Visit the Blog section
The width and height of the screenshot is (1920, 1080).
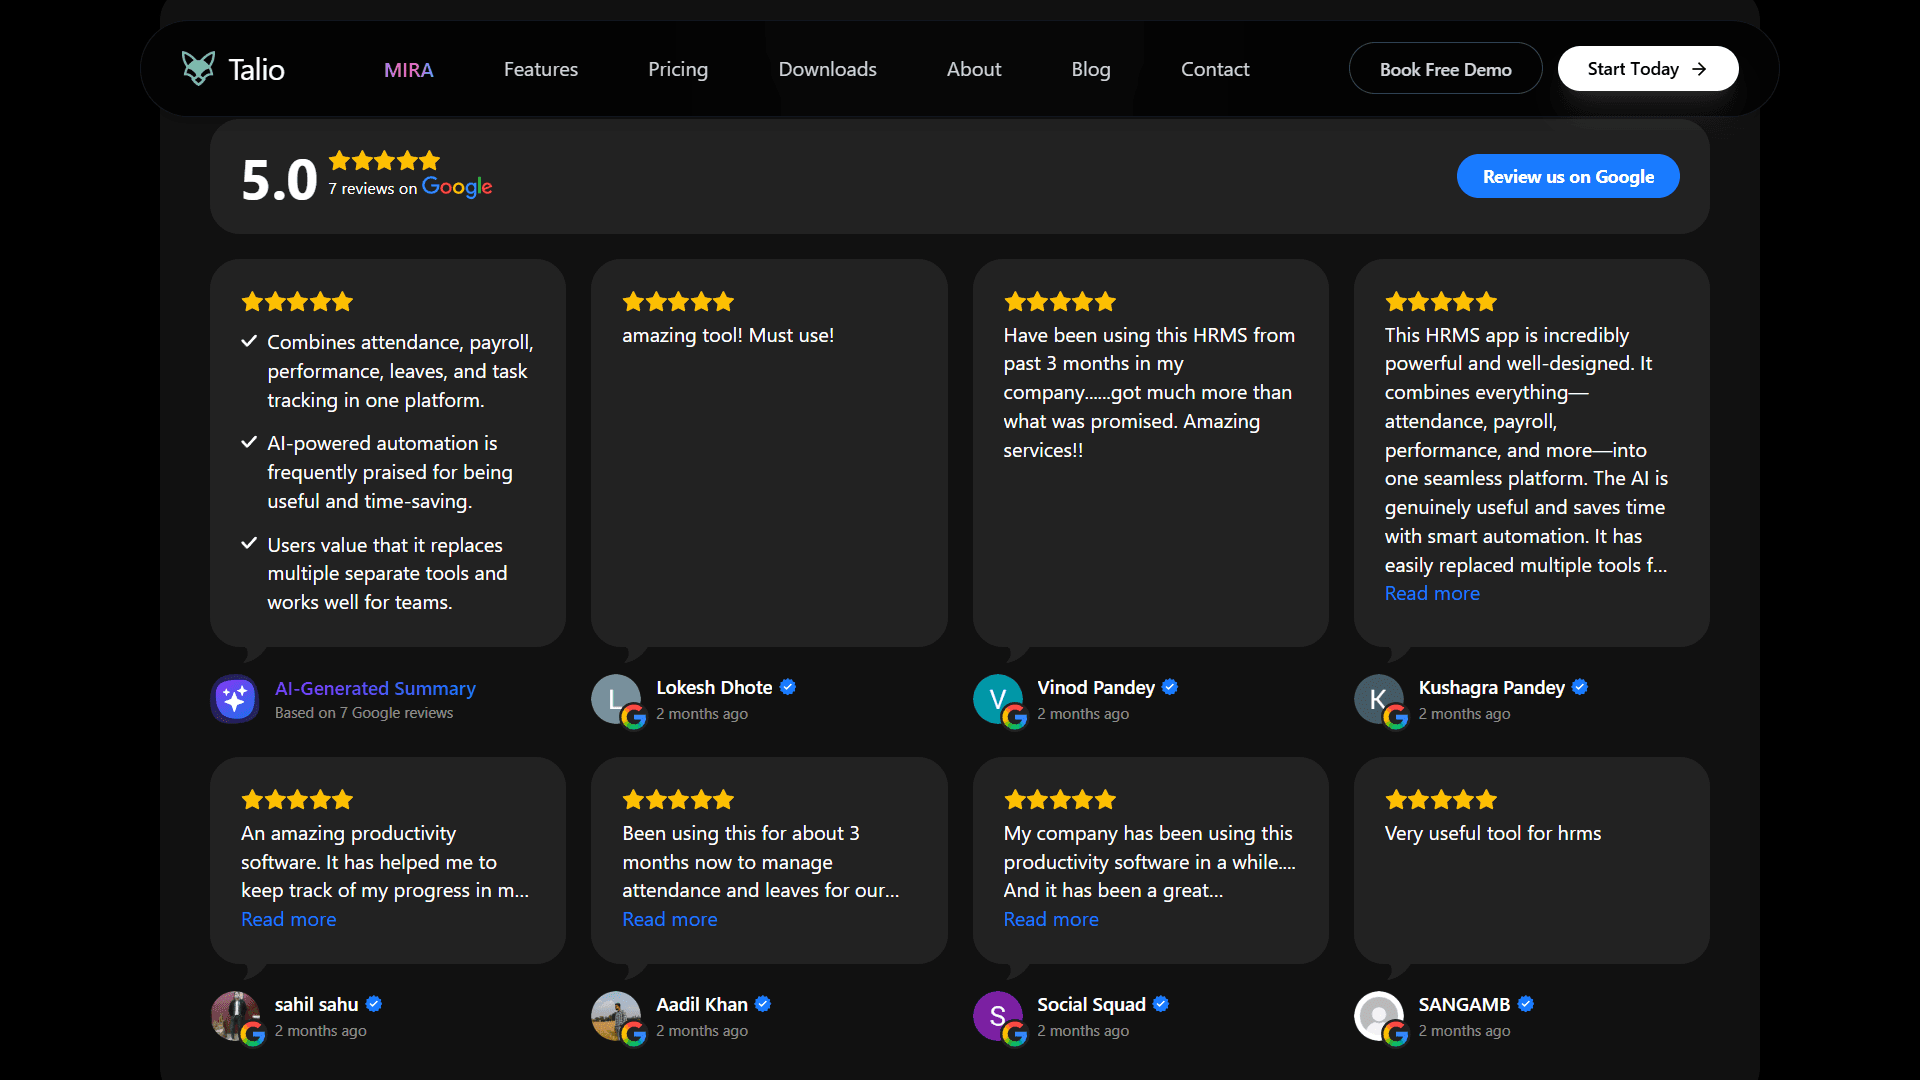(x=1091, y=69)
